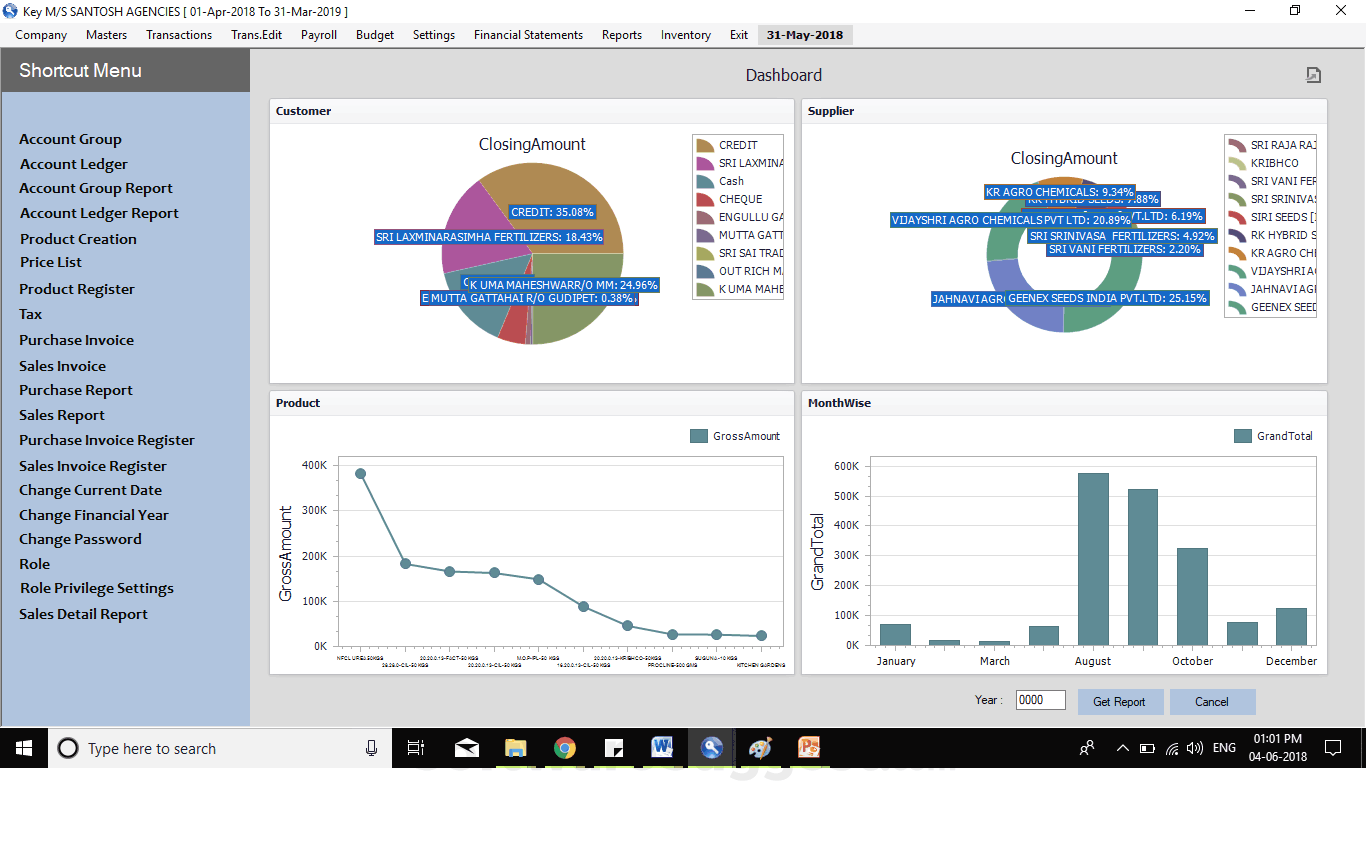Click the Exit menu item

tap(739, 35)
